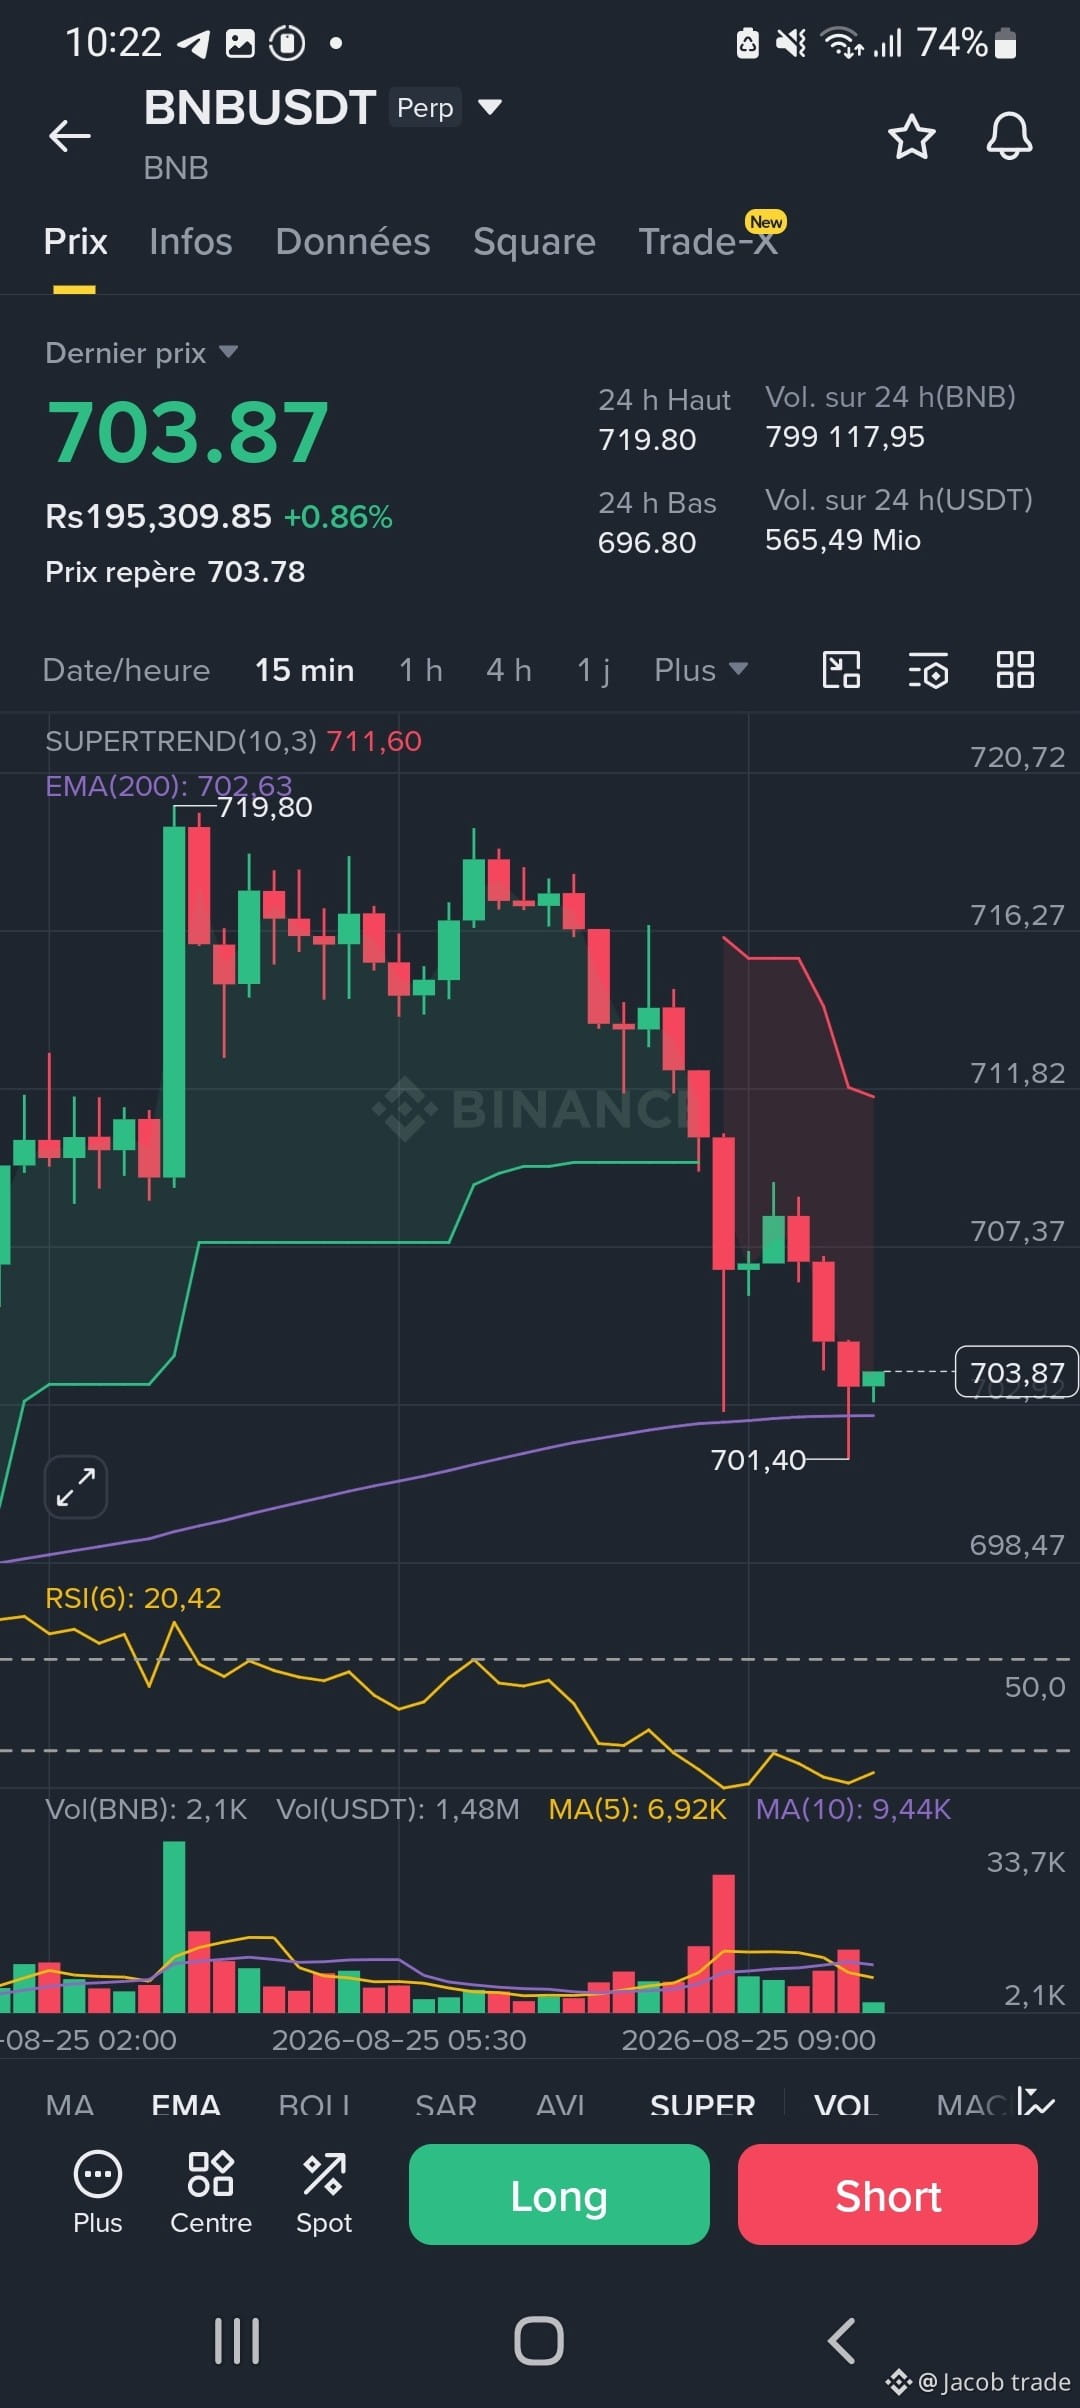Screen dimensions: 1080x2408
Task: Tap the RSI(6) indicator label
Action: [133, 1598]
